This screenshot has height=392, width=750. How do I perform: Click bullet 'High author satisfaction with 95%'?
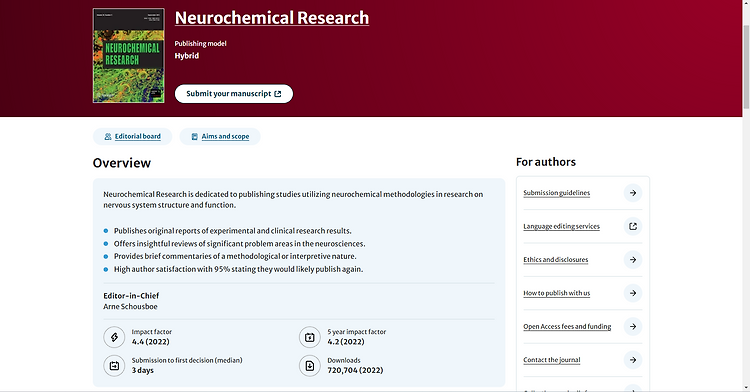pos(238,269)
